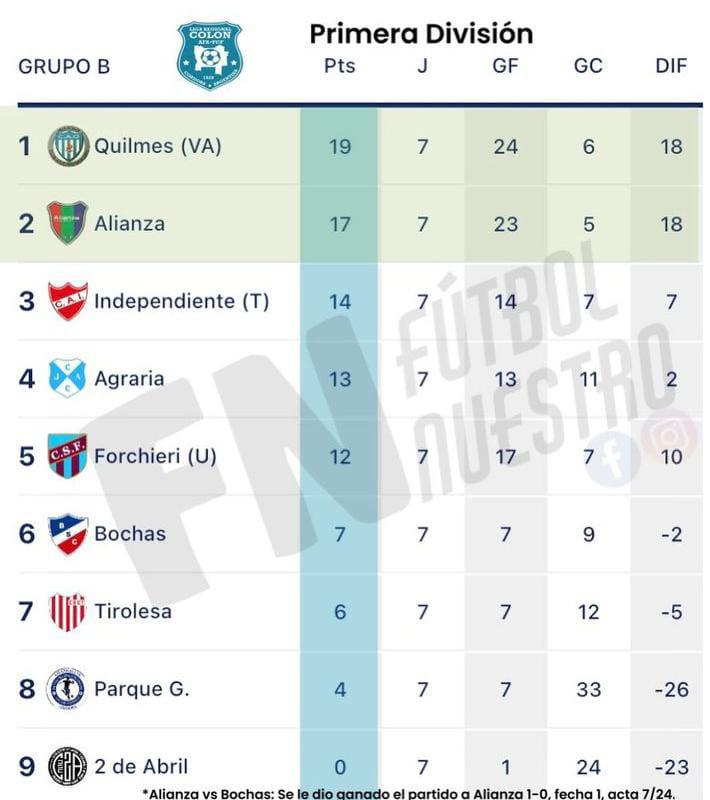Screen dimensions: 710x800
Task: Click the Liga Regional Colón league crest
Action: pos(209,55)
